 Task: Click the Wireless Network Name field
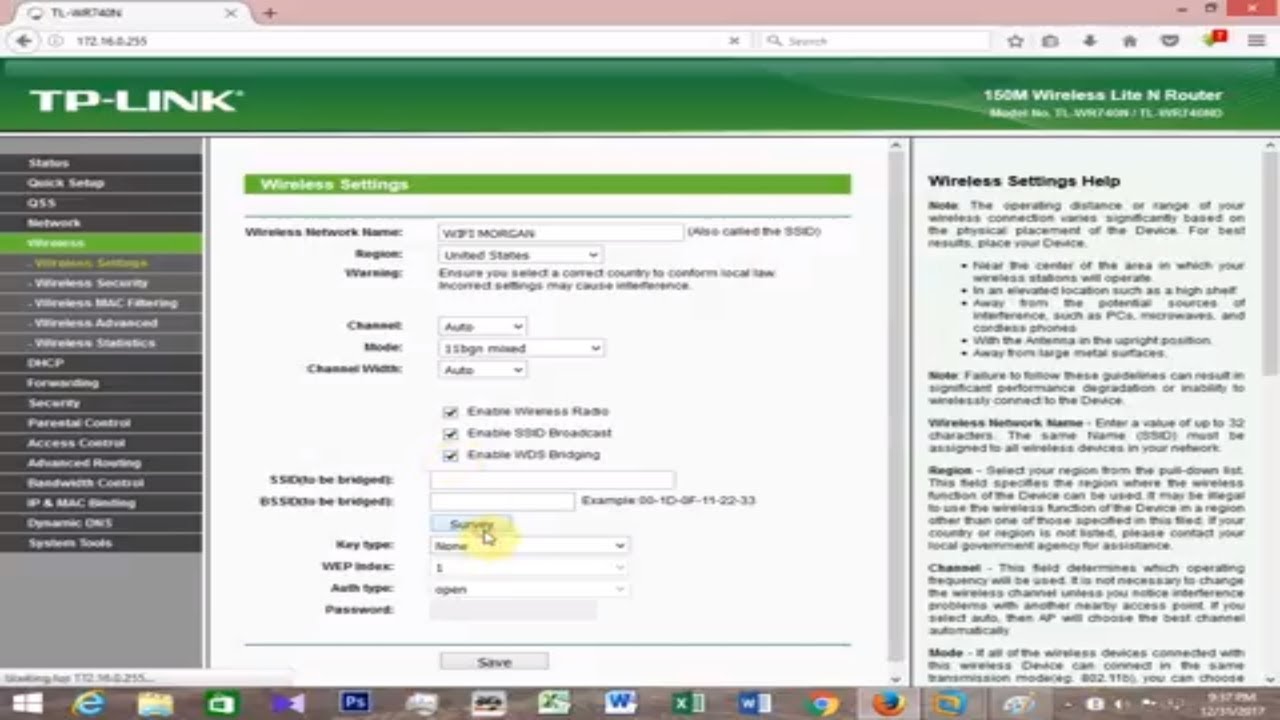point(560,233)
